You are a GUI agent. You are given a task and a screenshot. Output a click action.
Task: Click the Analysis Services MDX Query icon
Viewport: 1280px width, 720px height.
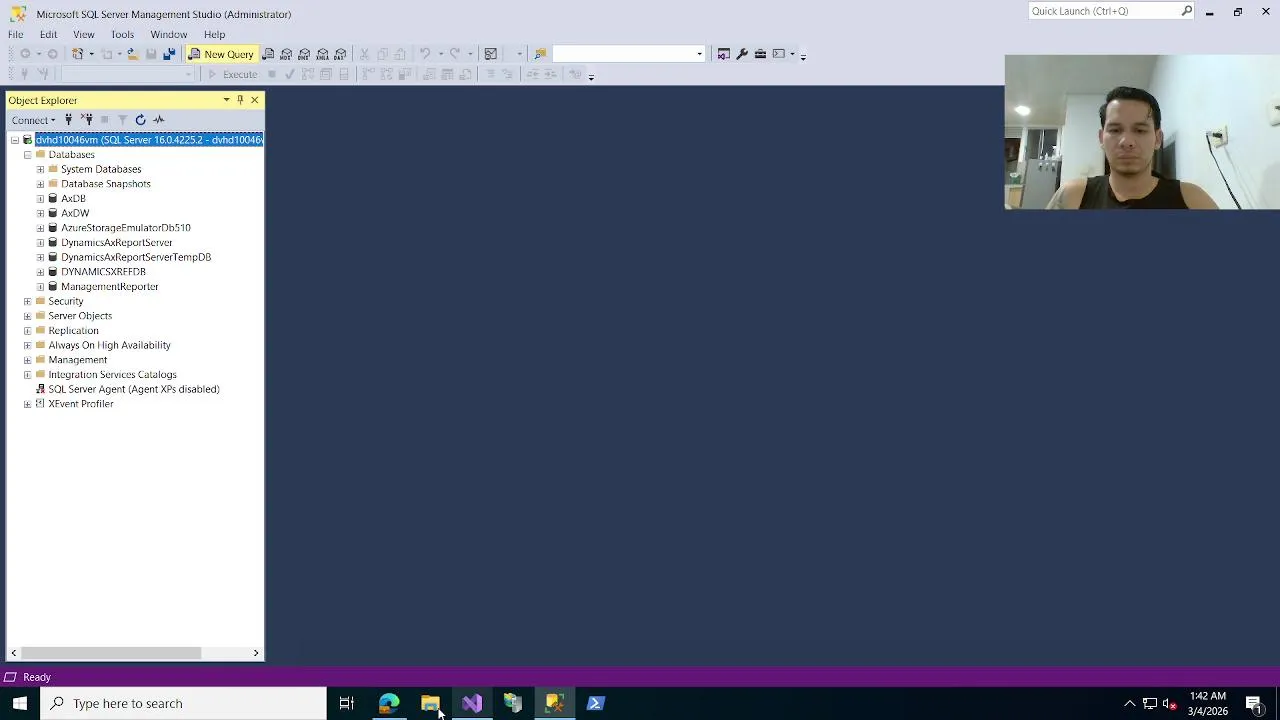click(286, 54)
